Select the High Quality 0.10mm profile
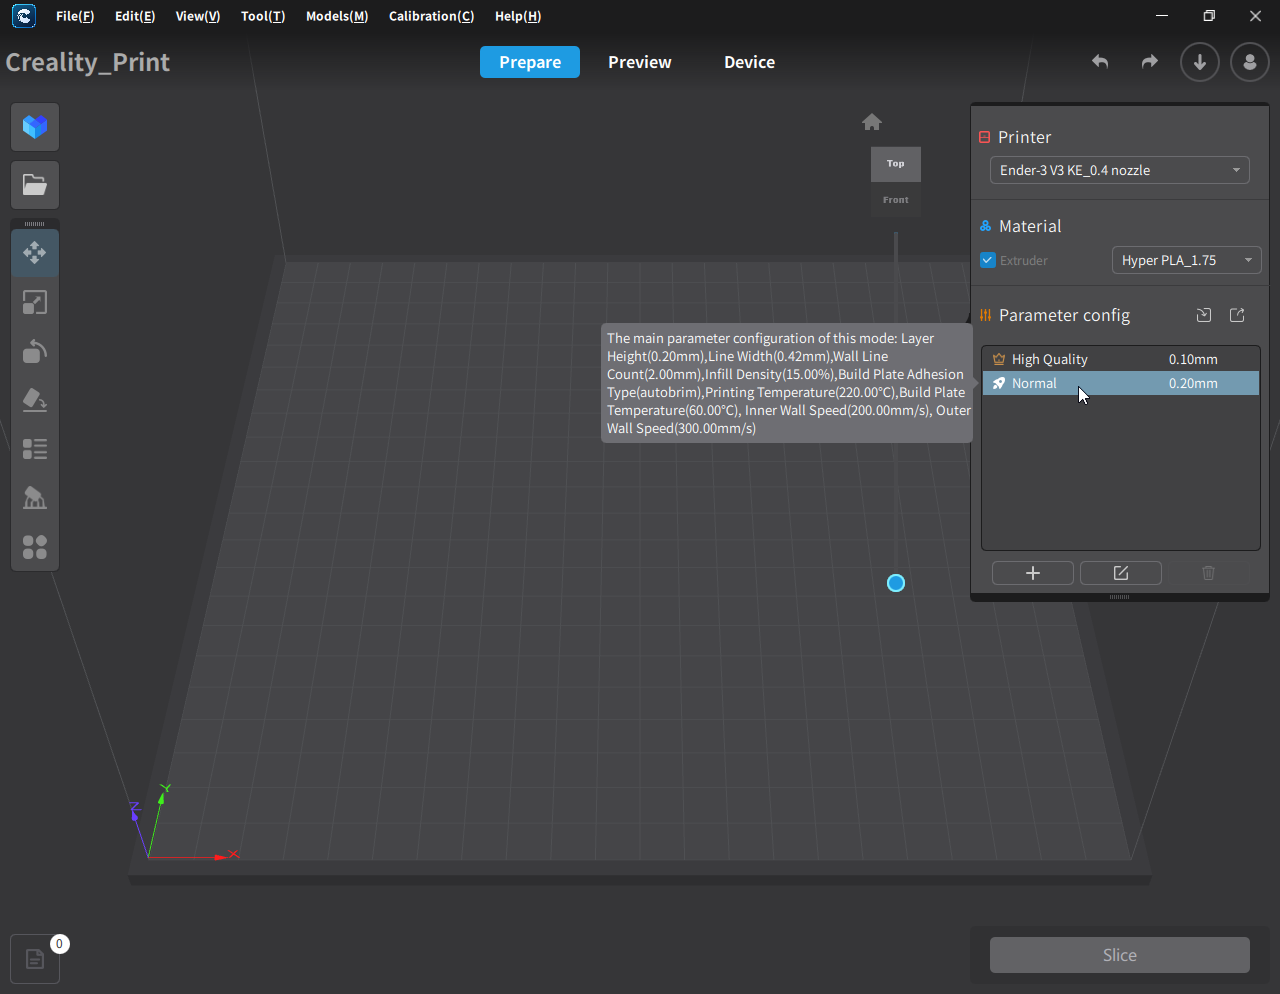This screenshot has width=1280, height=994. point(1121,359)
